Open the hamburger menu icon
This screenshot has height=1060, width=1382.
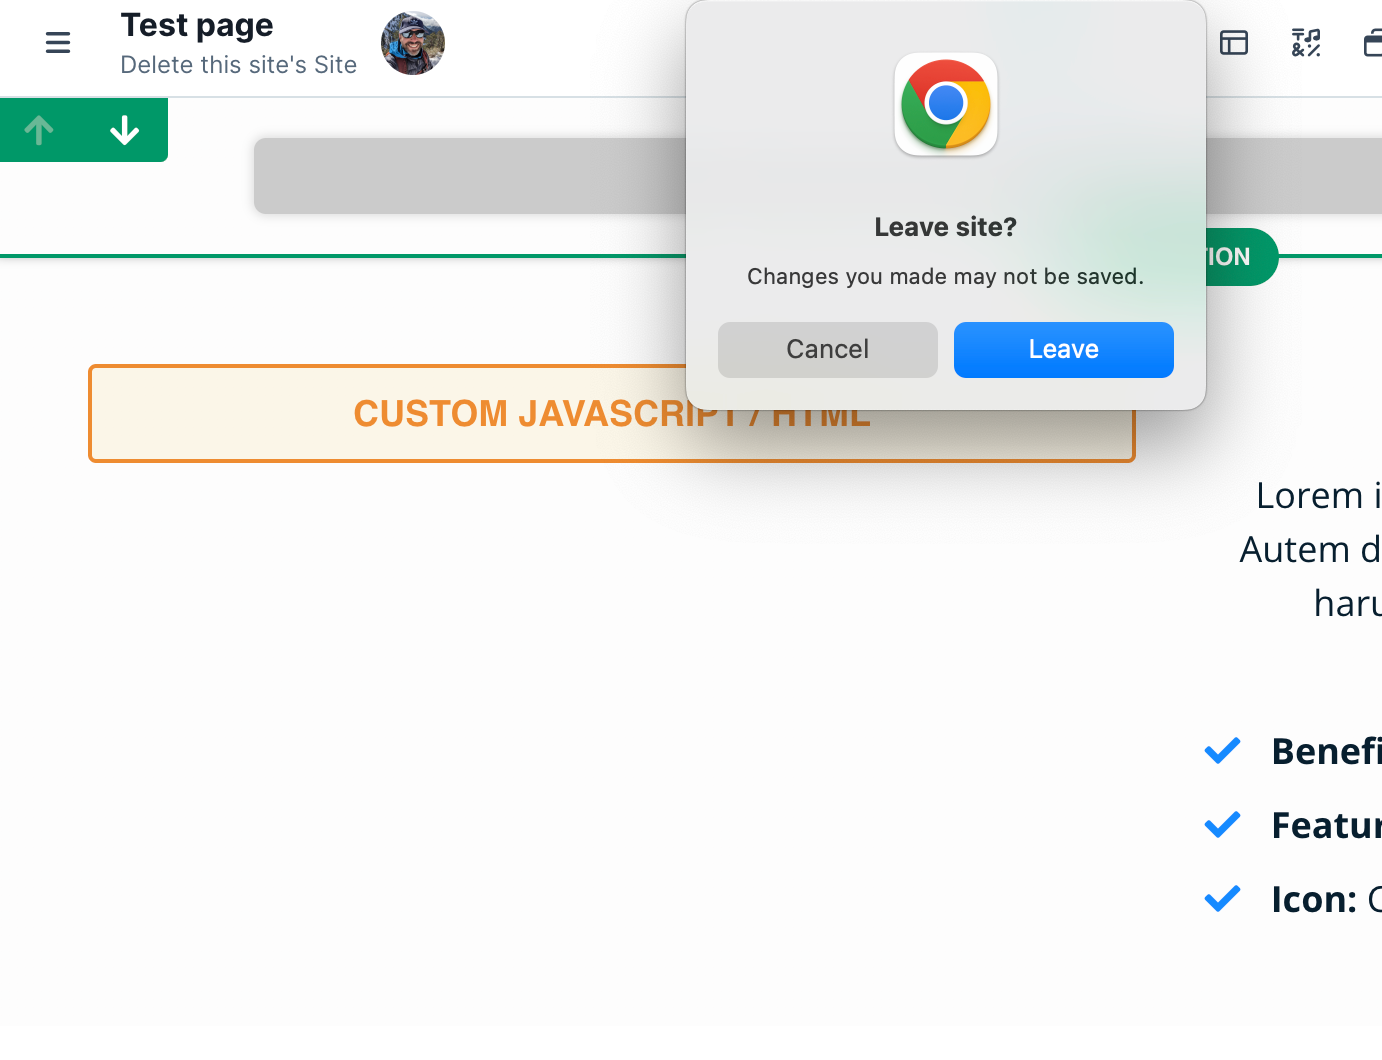click(58, 43)
